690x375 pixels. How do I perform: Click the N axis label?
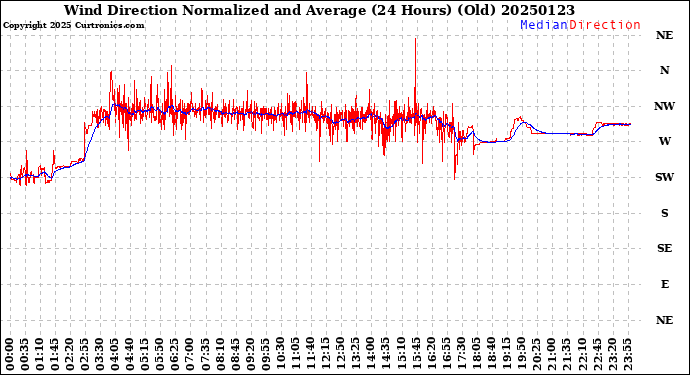click(x=664, y=70)
